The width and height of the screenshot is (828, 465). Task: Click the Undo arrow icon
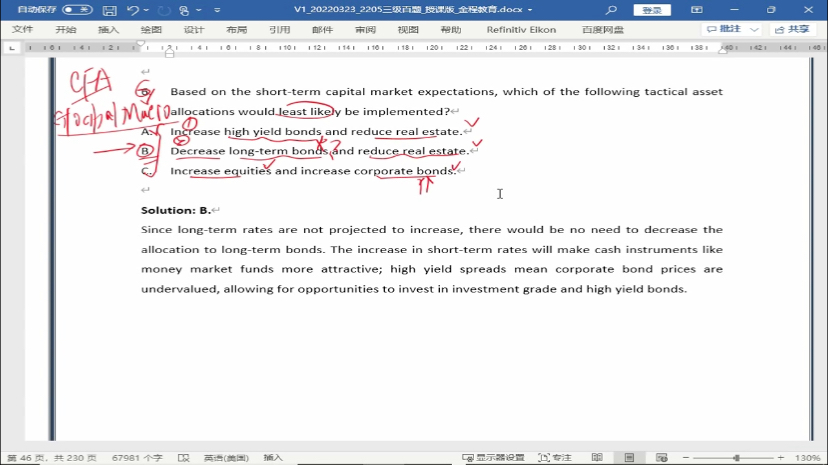tap(132, 10)
